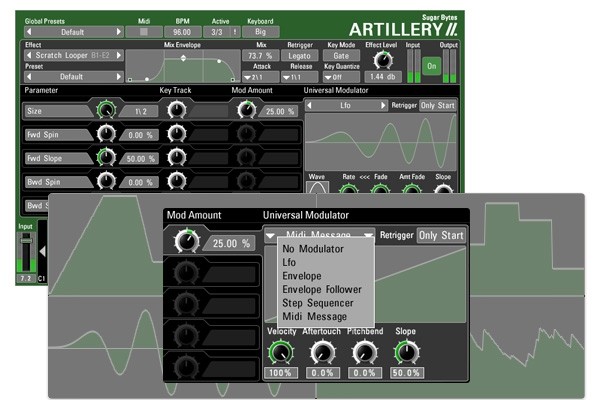Image resolution: width=600 pixels, height=400 pixels.
Task: Click the exclamation mark button beside 3/3
Action: pos(235,32)
